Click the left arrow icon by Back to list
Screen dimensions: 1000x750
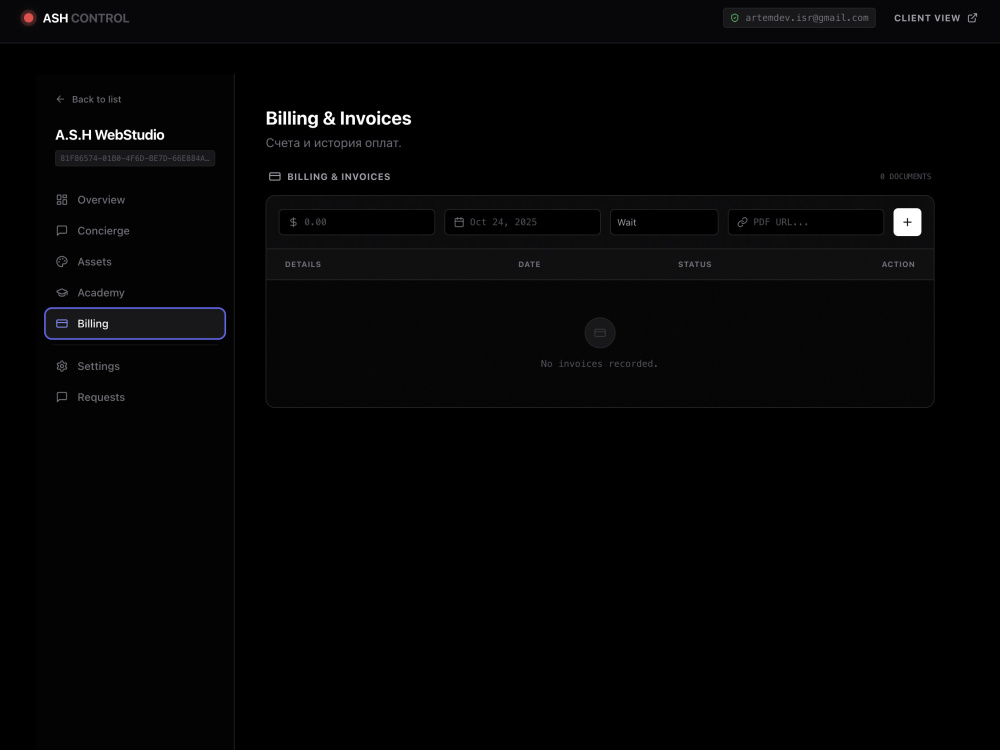coord(61,99)
